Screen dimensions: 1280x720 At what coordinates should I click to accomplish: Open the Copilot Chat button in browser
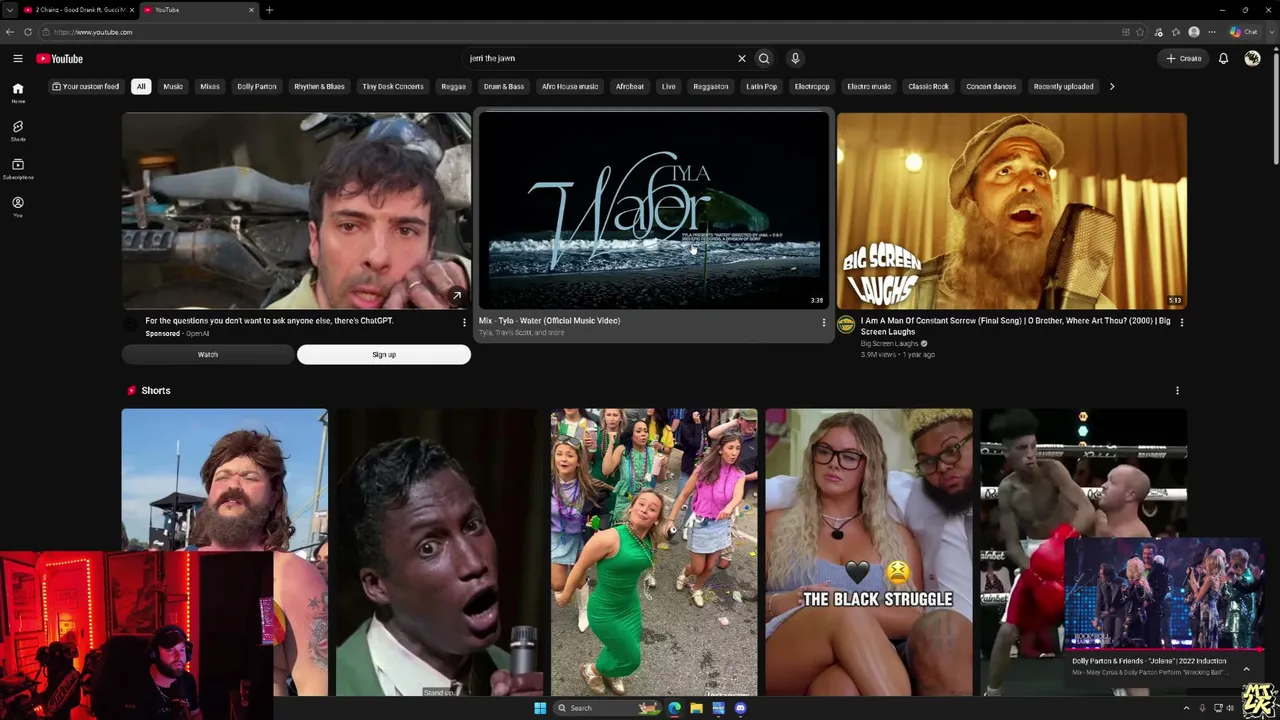(x=1244, y=32)
